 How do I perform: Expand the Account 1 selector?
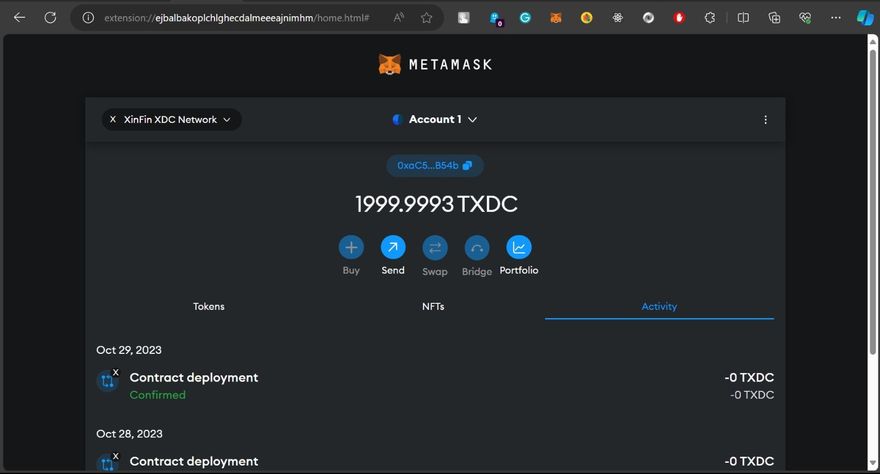coord(435,120)
